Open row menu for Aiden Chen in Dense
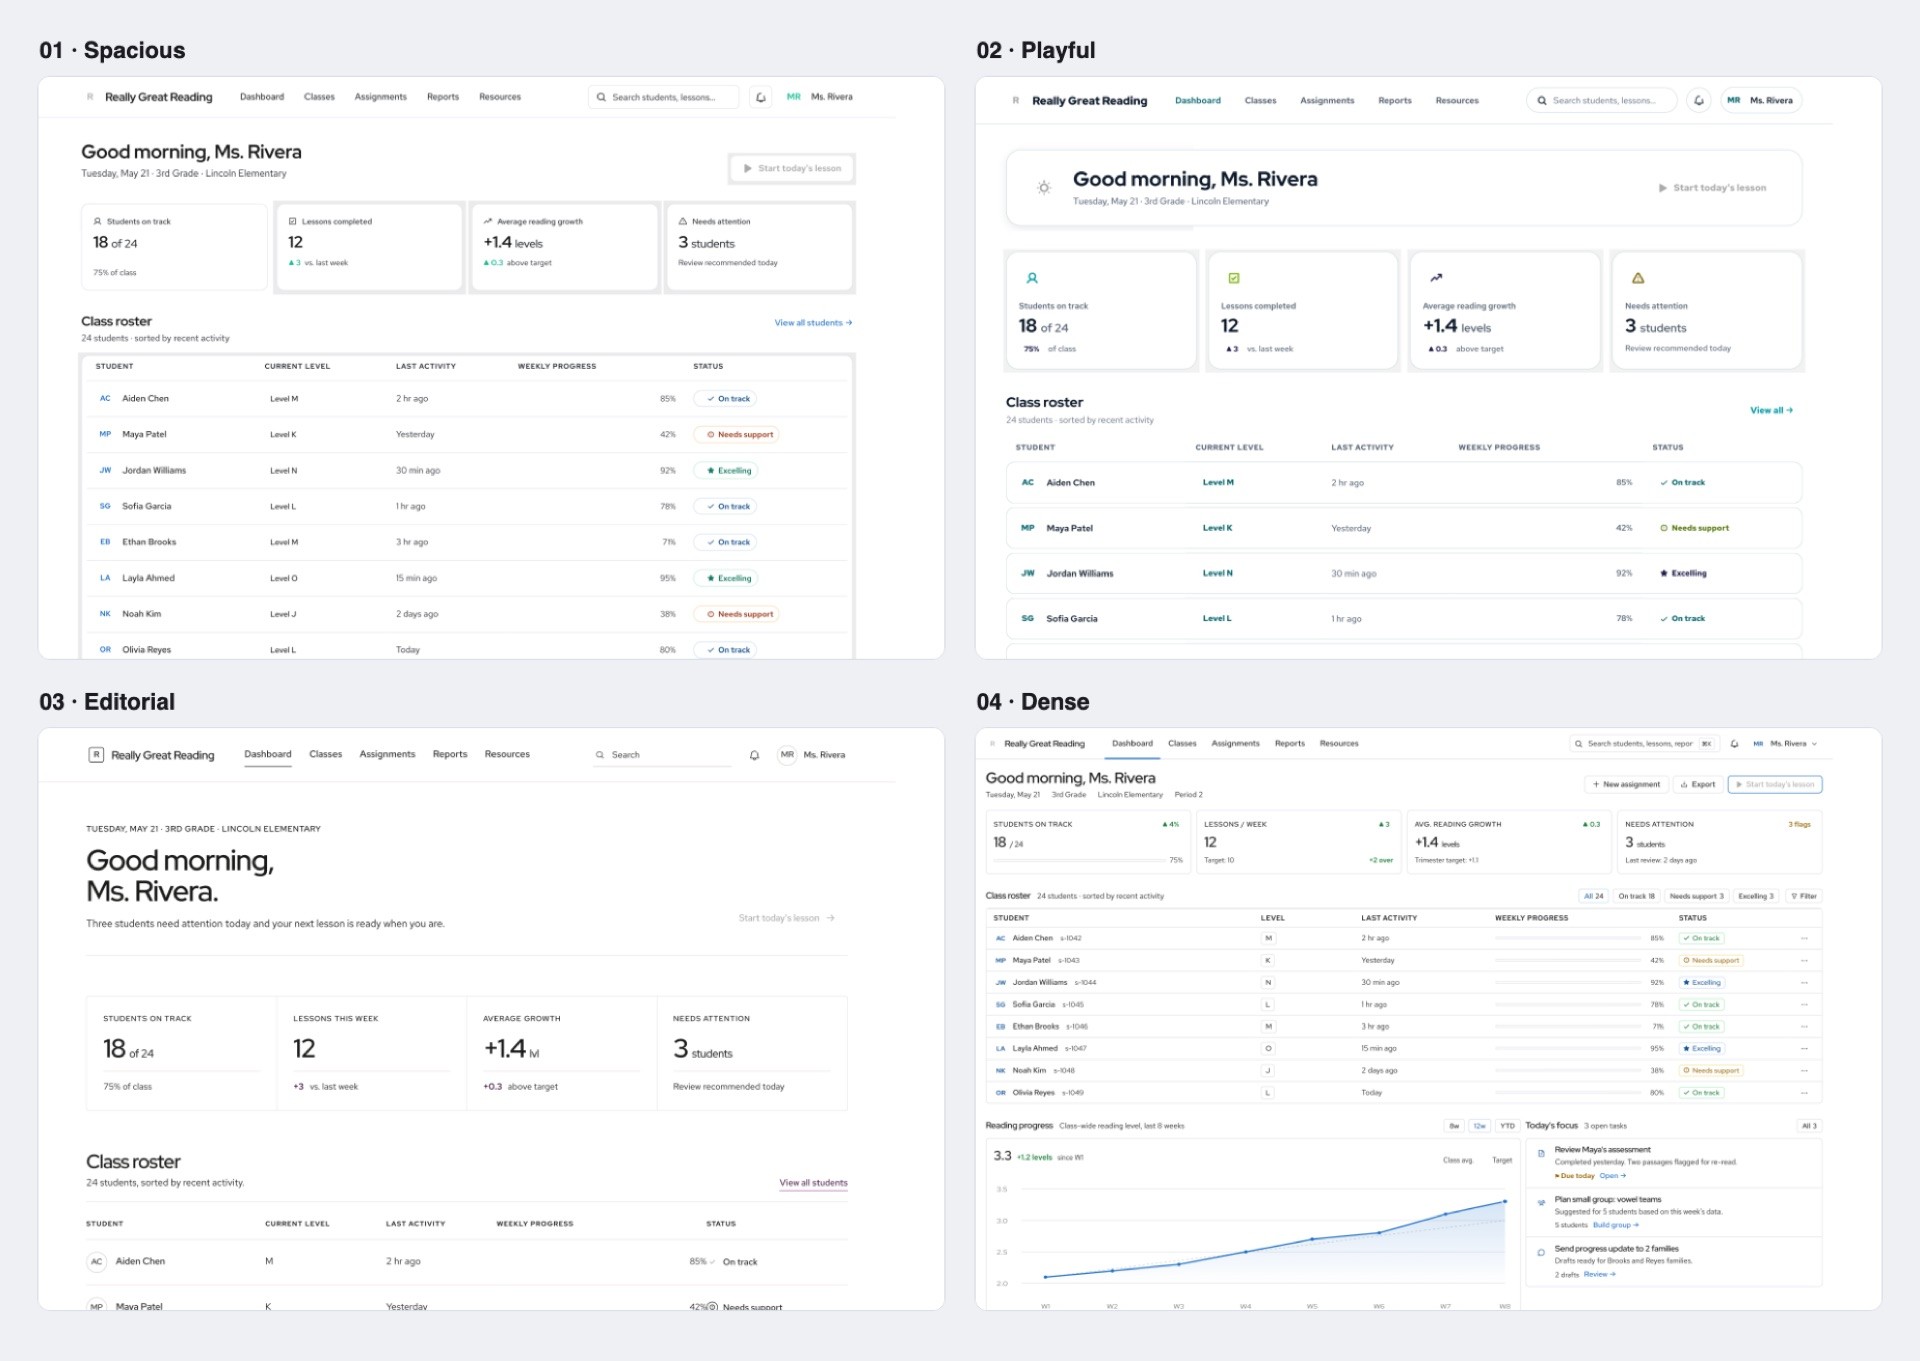 [1804, 939]
